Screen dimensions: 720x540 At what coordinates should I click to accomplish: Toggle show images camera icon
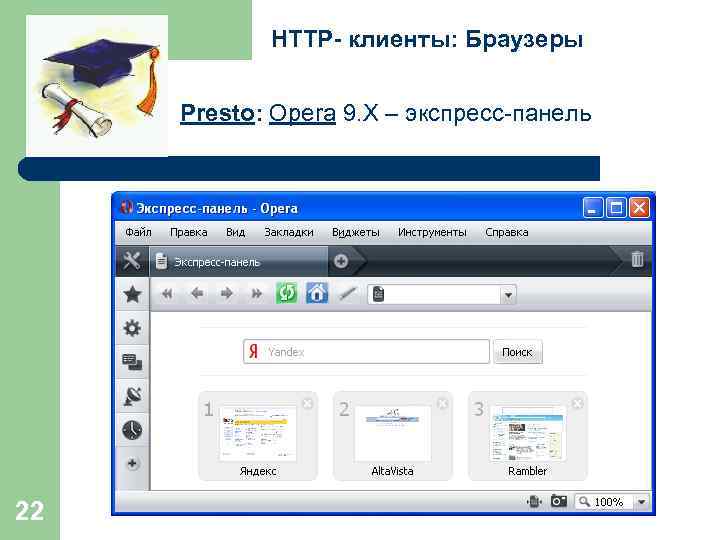[559, 501]
